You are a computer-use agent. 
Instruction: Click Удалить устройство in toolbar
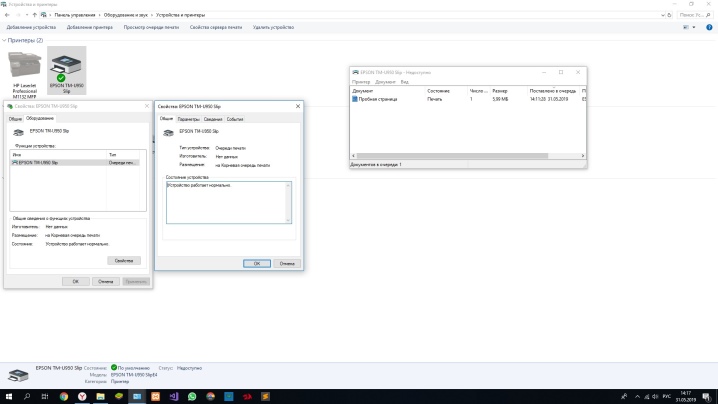tap(273, 27)
